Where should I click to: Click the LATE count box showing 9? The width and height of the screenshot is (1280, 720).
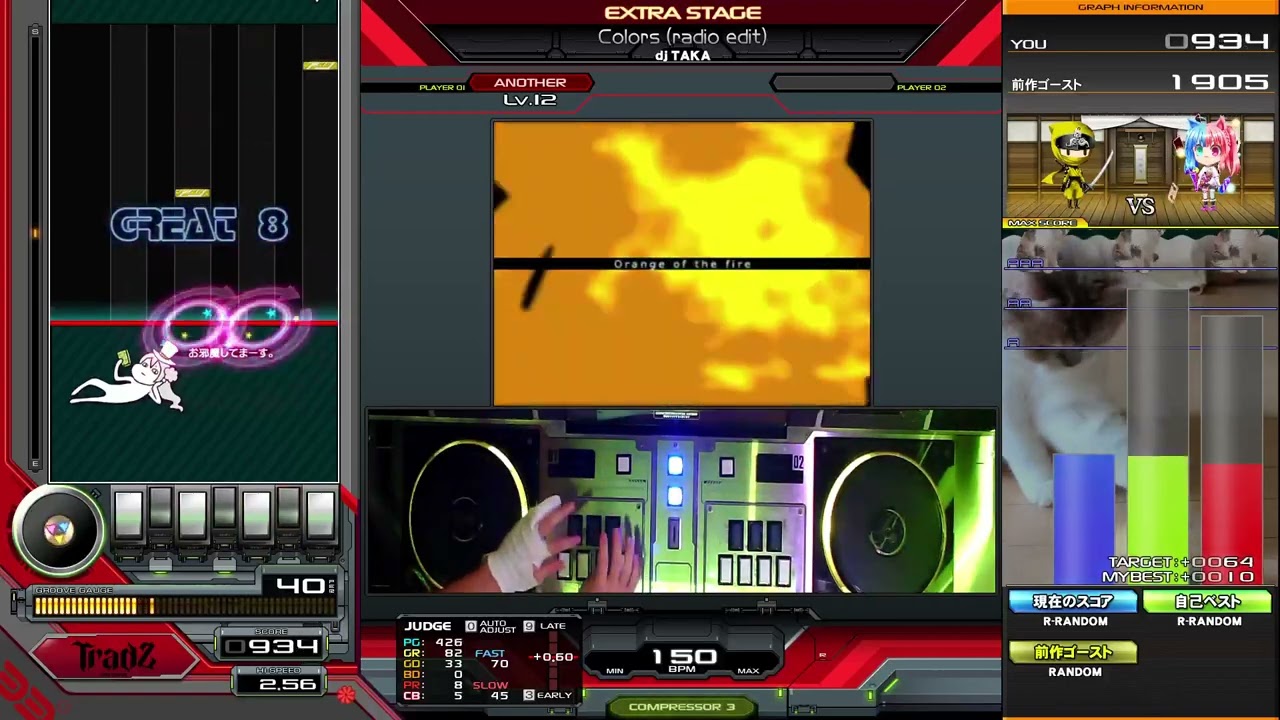tap(529, 626)
